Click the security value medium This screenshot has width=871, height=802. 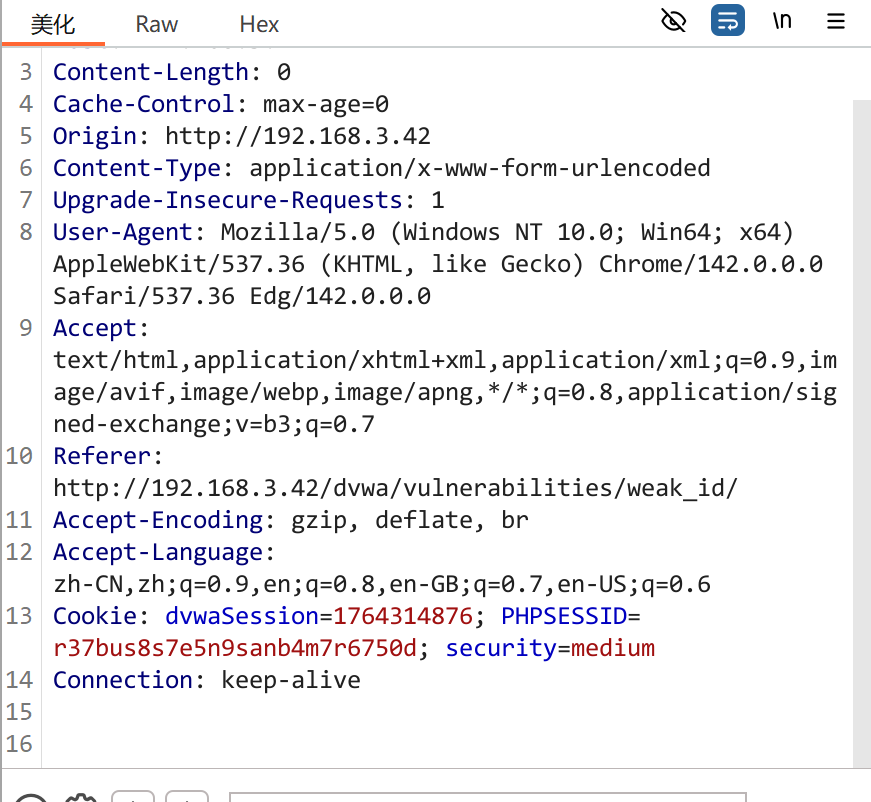[613, 648]
